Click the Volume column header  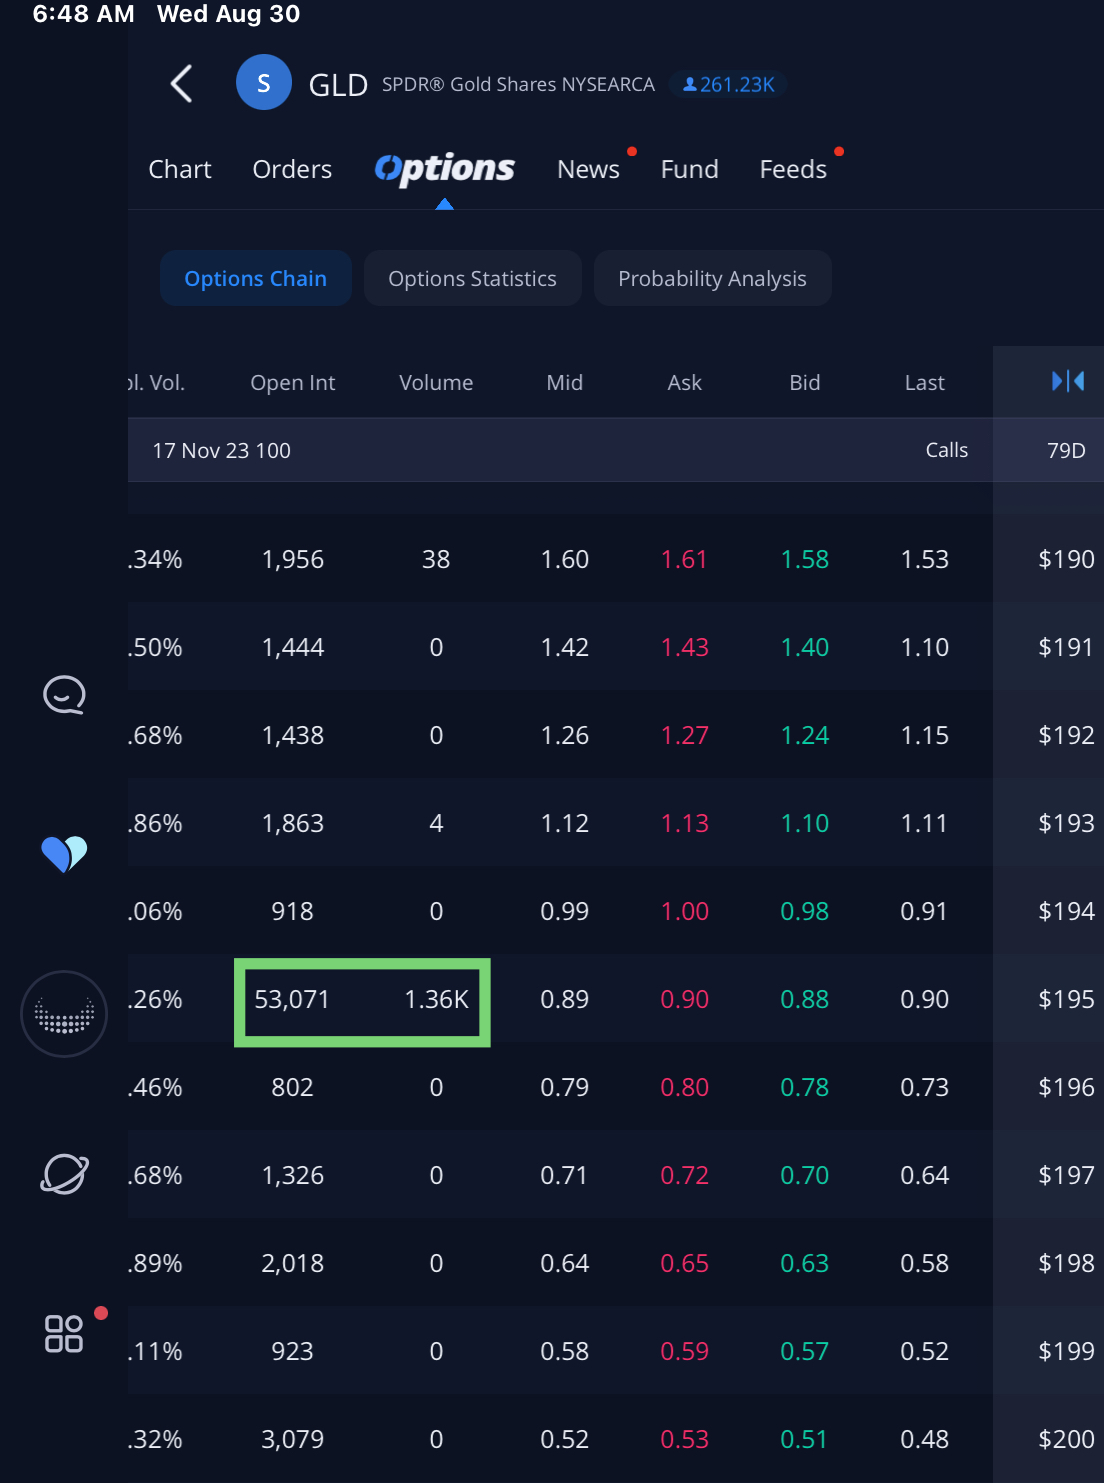(x=436, y=383)
